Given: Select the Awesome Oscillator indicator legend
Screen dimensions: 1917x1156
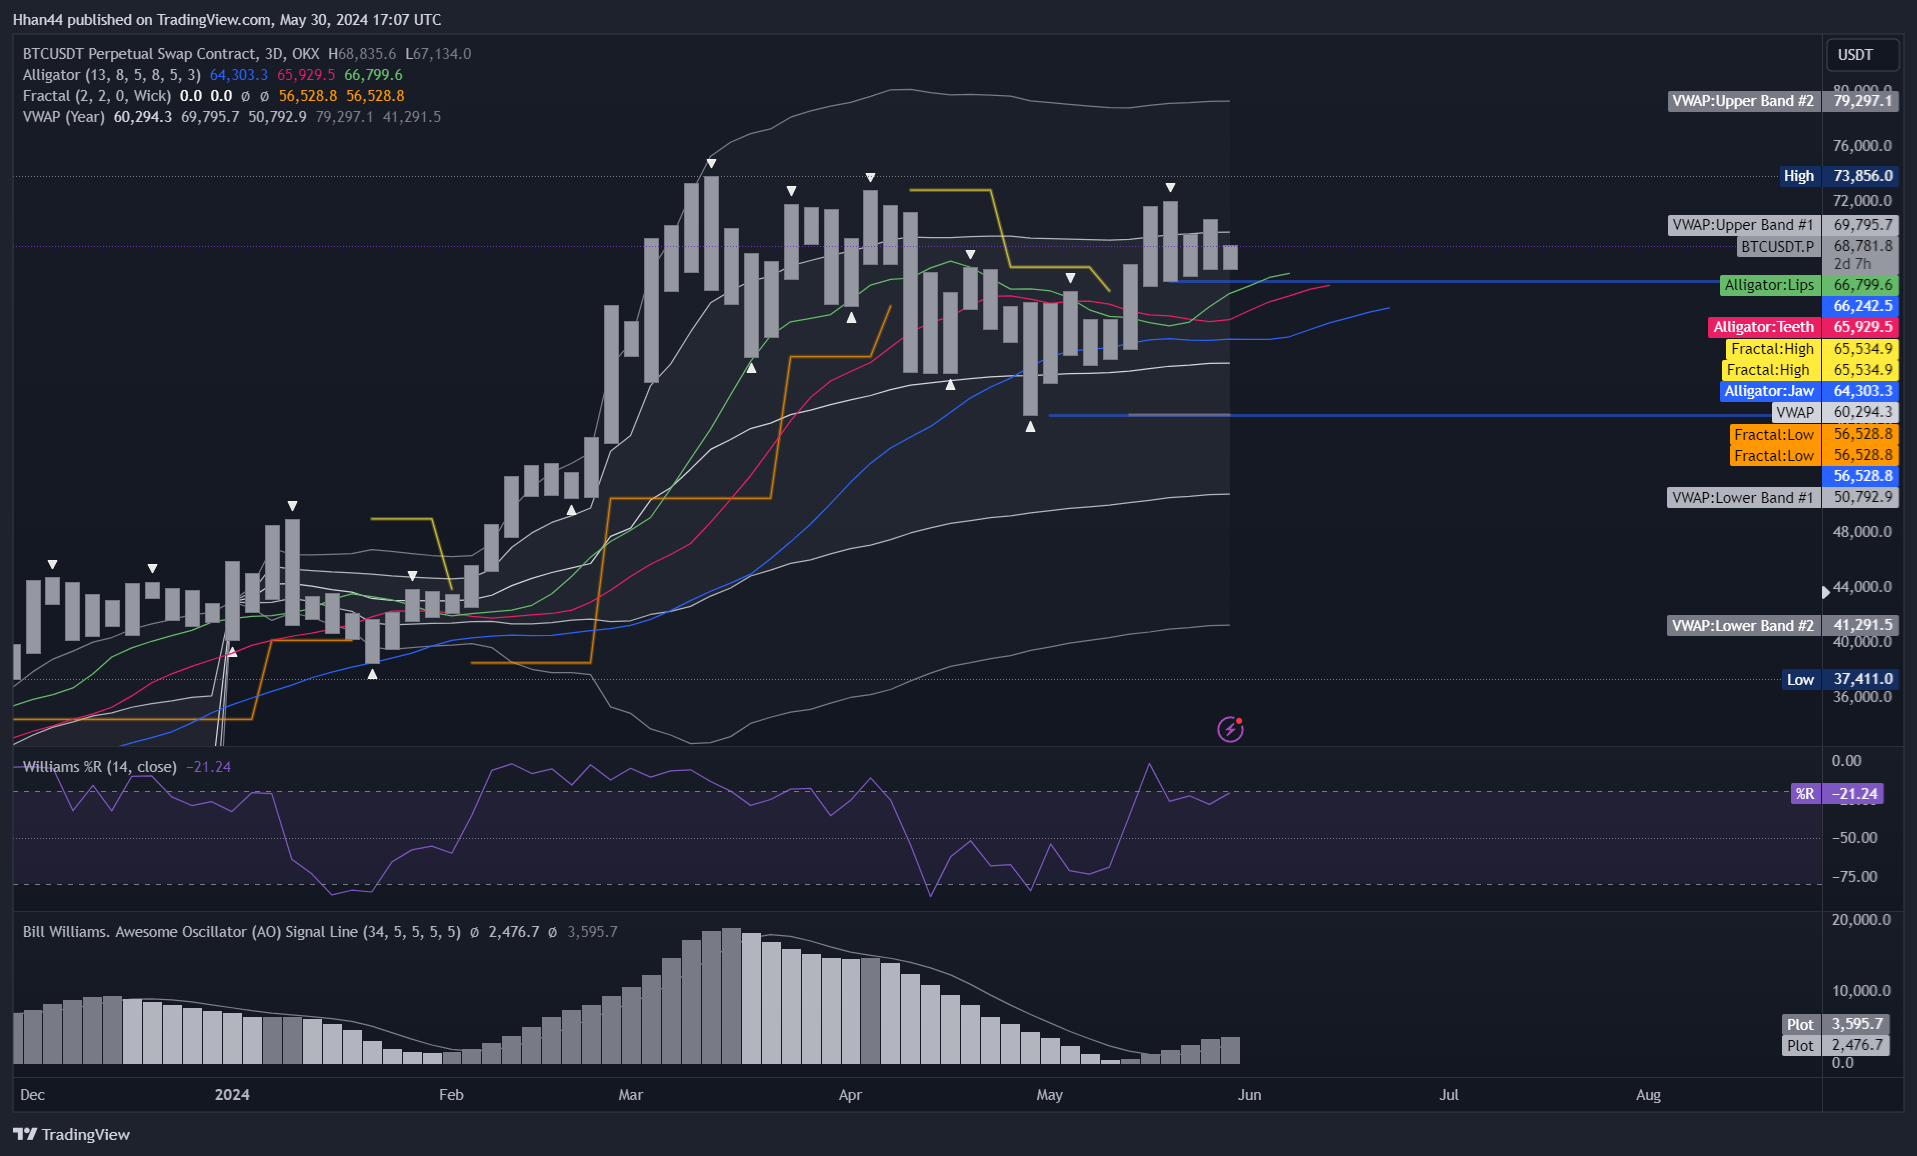Looking at the screenshot, I should (x=320, y=932).
